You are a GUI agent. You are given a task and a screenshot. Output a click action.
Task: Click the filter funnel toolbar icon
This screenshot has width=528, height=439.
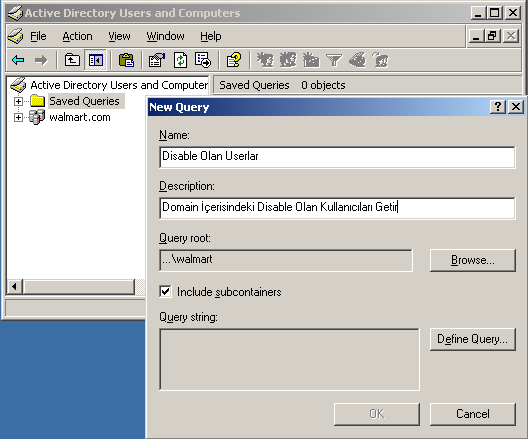click(x=334, y=60)
